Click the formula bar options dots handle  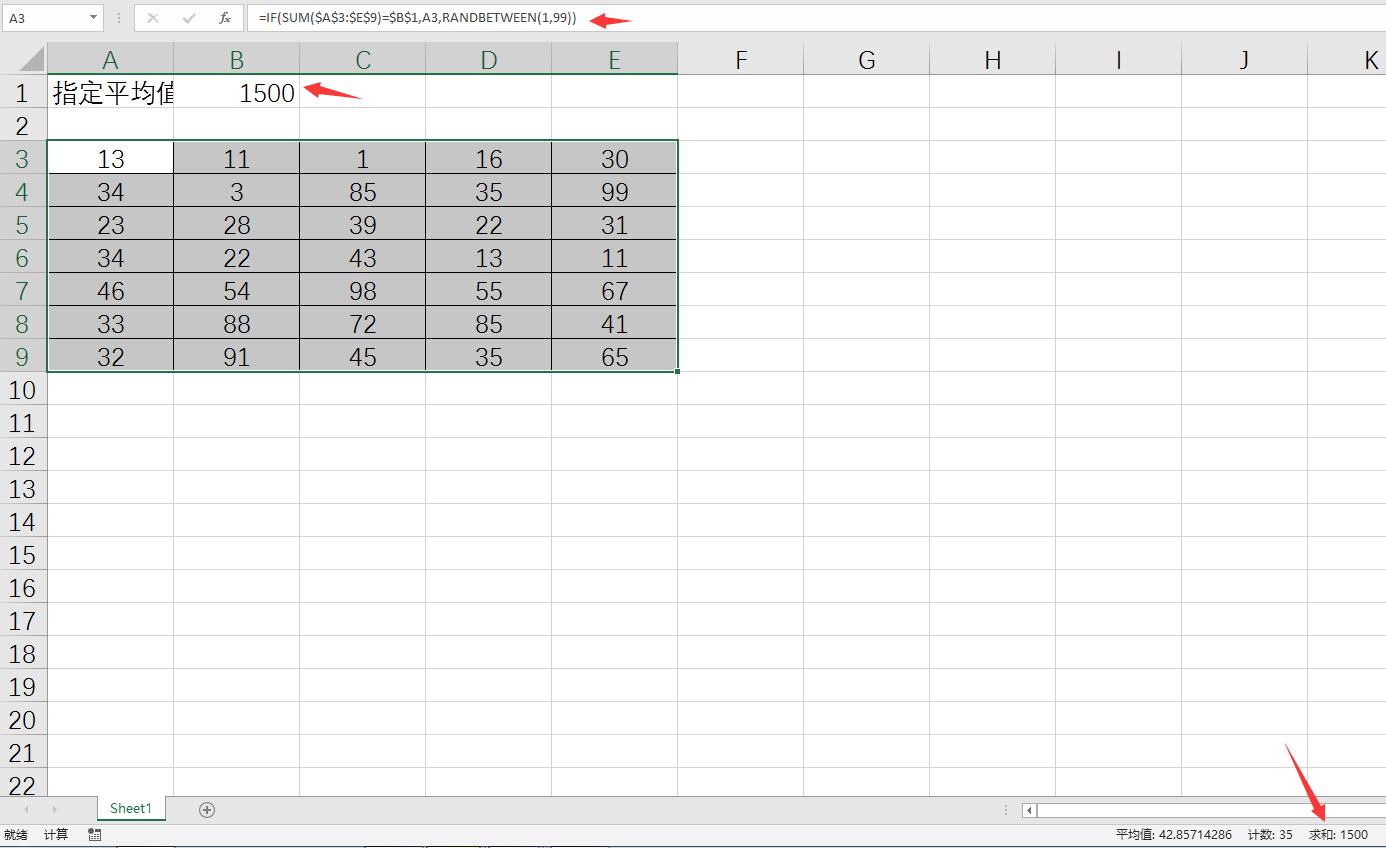pos(119,18)
